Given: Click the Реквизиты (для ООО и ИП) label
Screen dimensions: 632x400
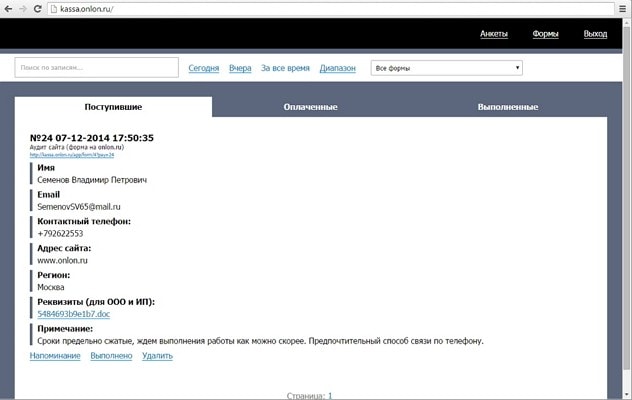Looking at the screenshot, I should 96,302.
